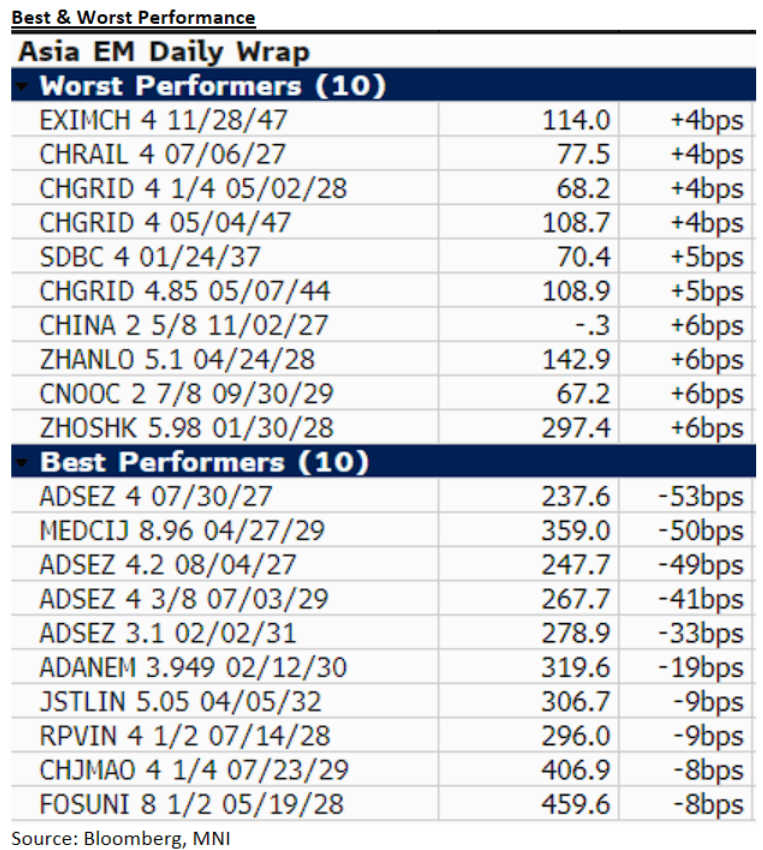Screen dimensions: 763x850
Task: Collapse the Best Performers (10) section arrow
Action: point(22,462)
